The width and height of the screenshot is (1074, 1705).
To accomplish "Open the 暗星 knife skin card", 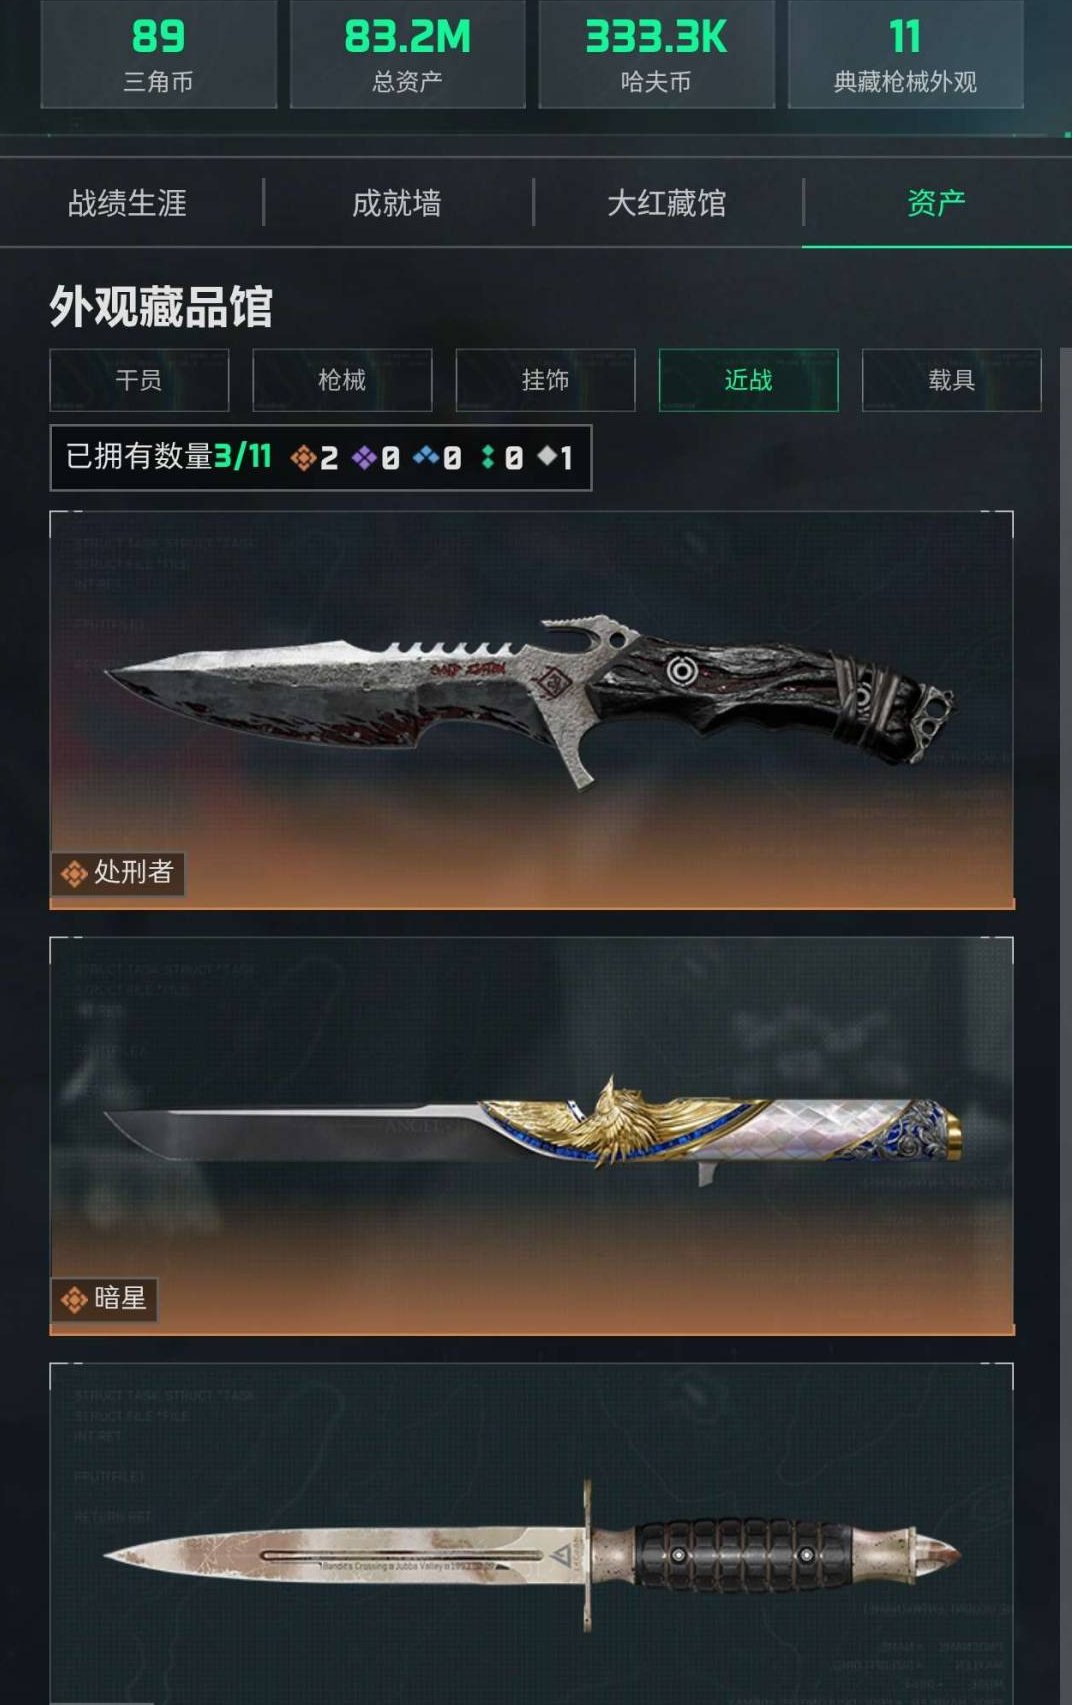I will [x=532, y=1136].
